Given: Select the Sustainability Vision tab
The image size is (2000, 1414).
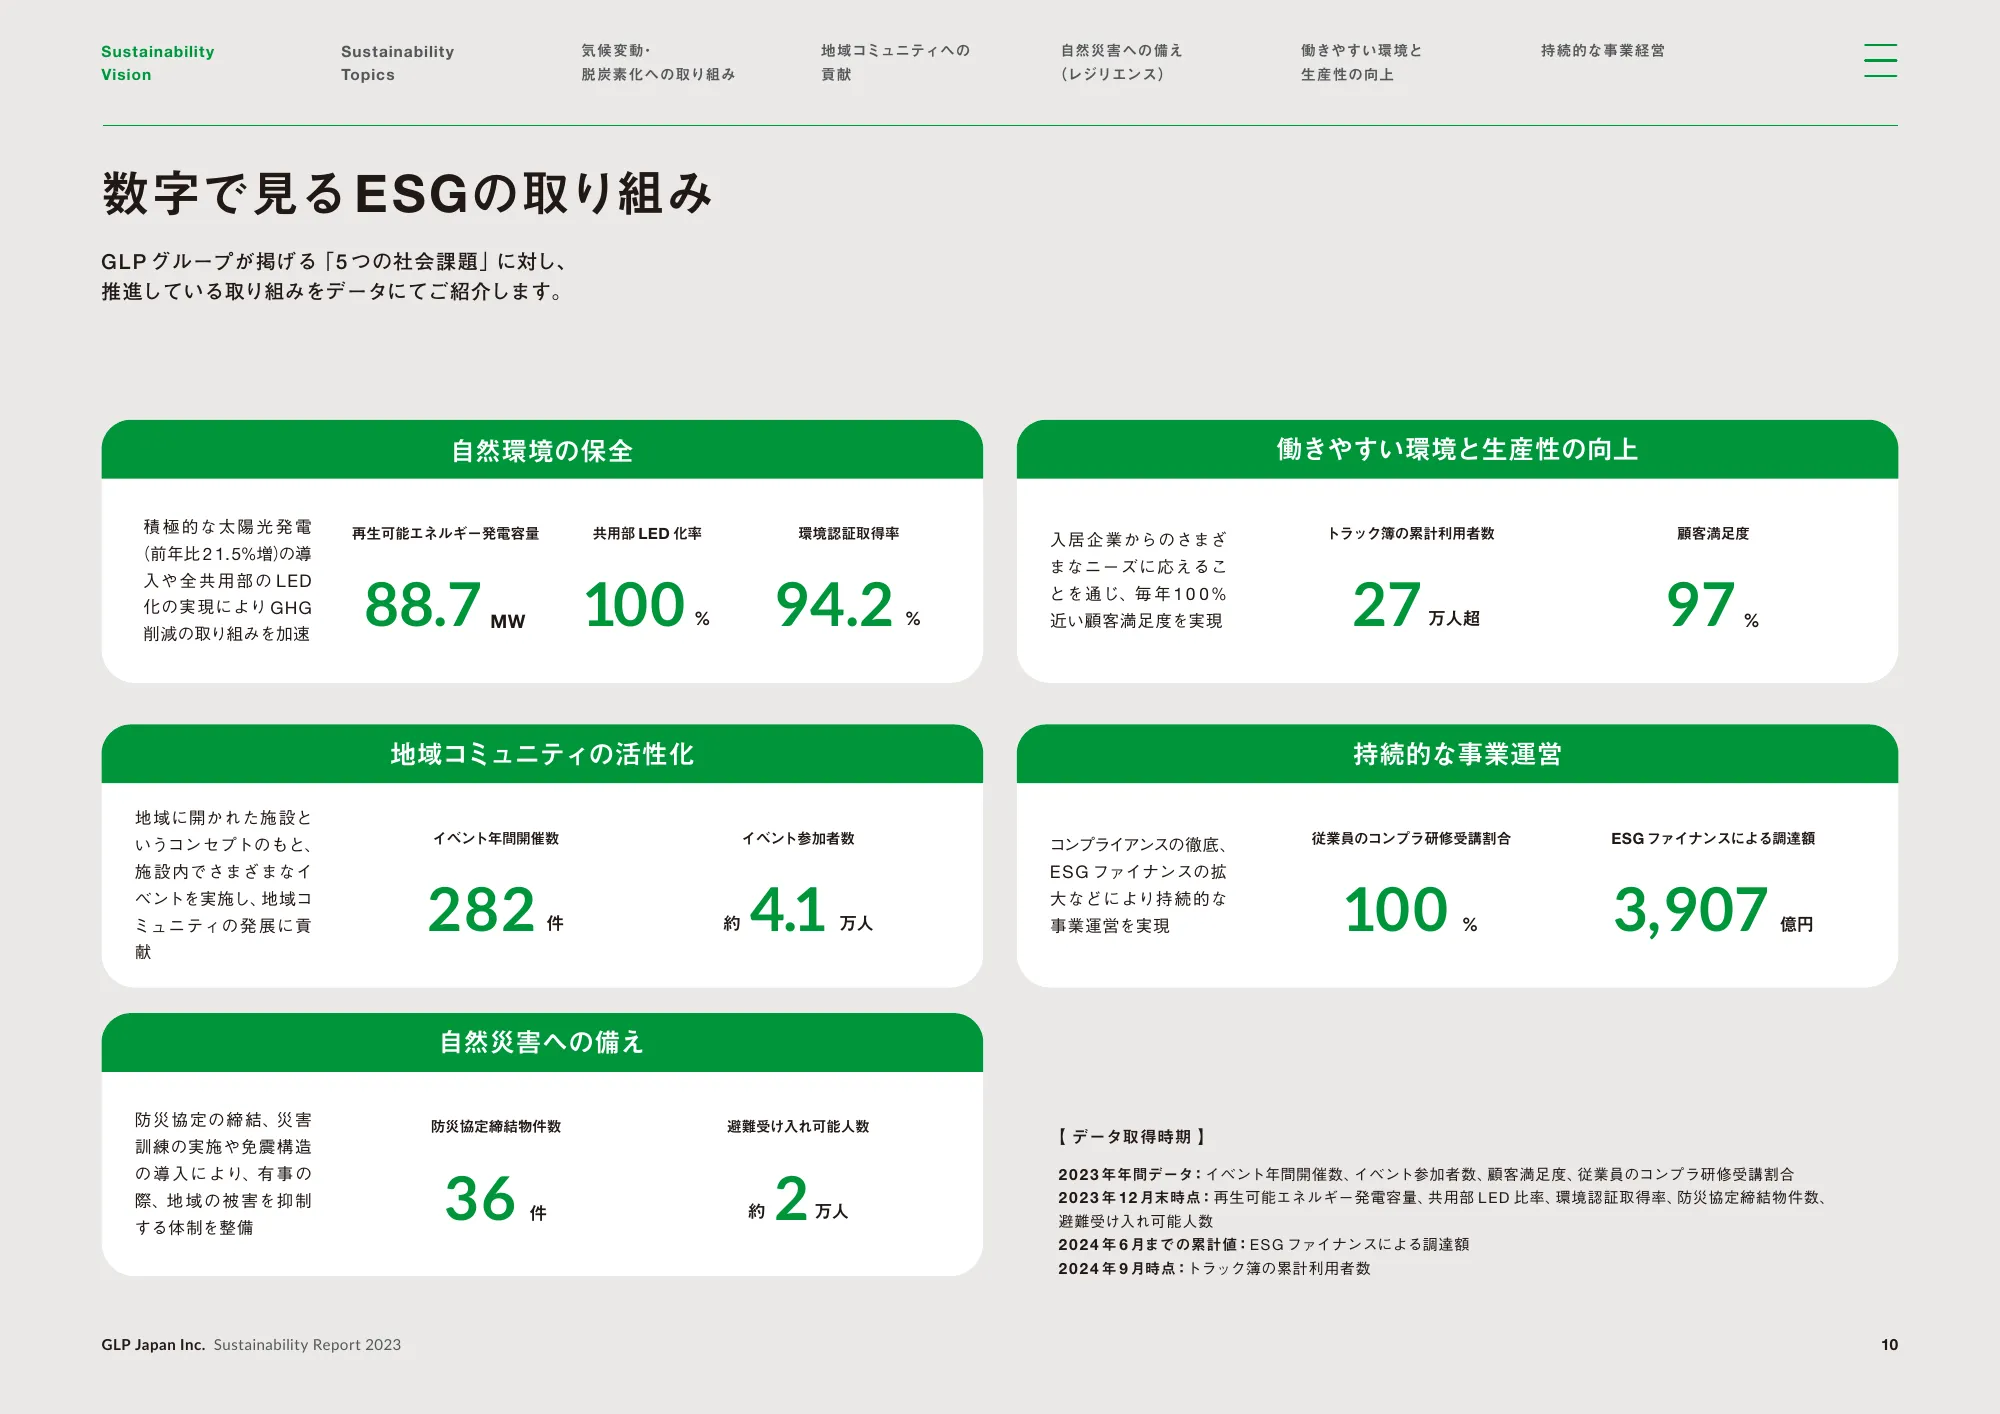Looking at the screenshot, I should [158, 63].
